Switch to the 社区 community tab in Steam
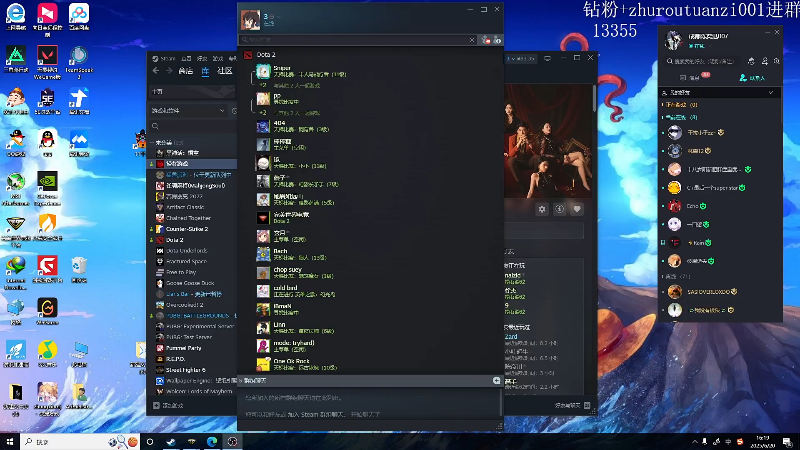This screenshot has height=450, width=800. tap(224, 71)
